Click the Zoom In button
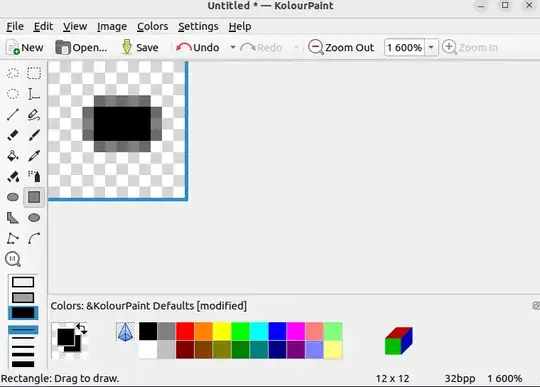This screenshot has height=387, width=540. 470,47
